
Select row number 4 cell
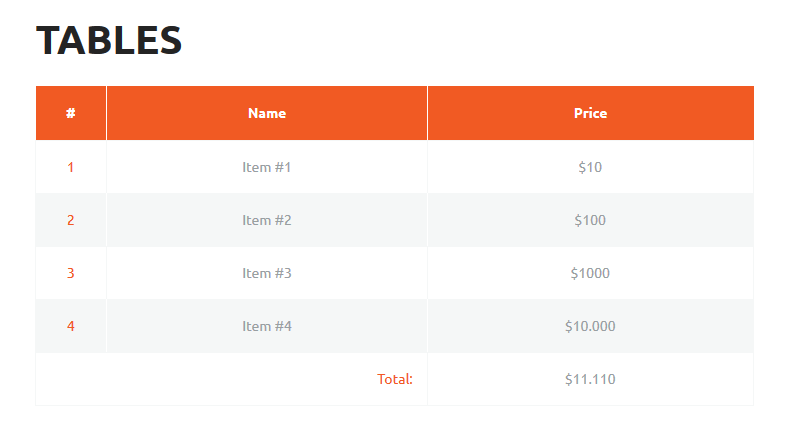point(71,326)
